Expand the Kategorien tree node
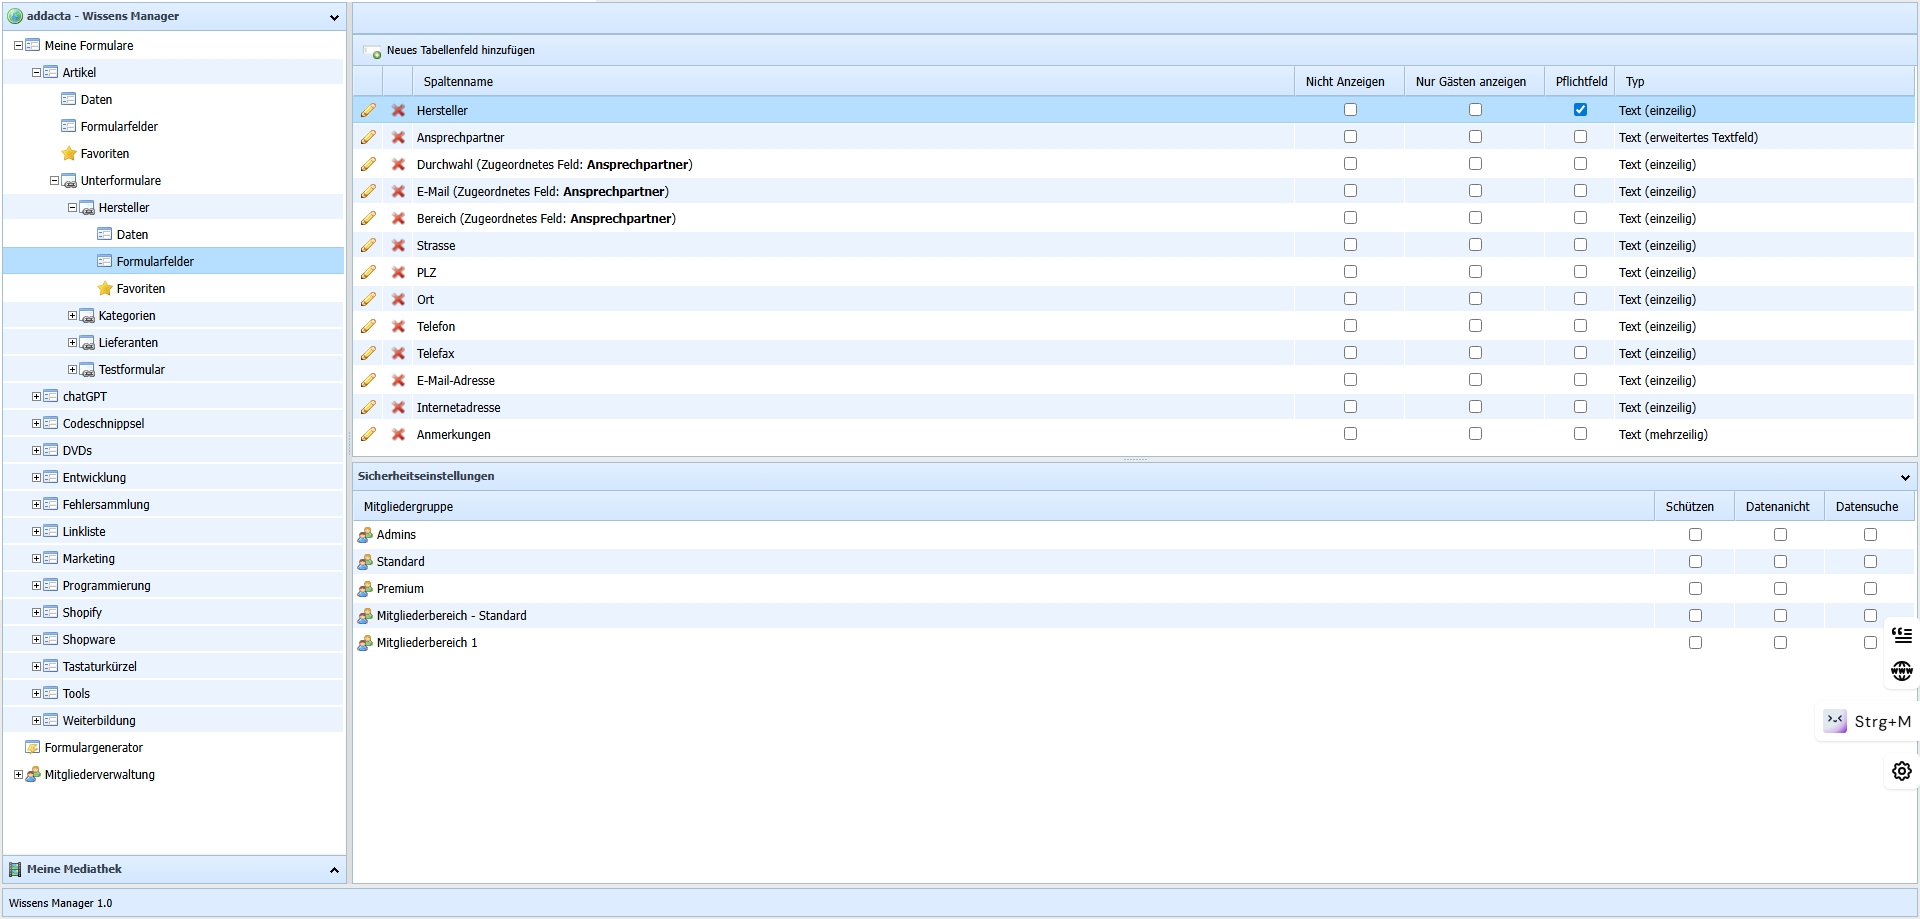The width and height of the screenshot is (1920, 919). (72, 316)
